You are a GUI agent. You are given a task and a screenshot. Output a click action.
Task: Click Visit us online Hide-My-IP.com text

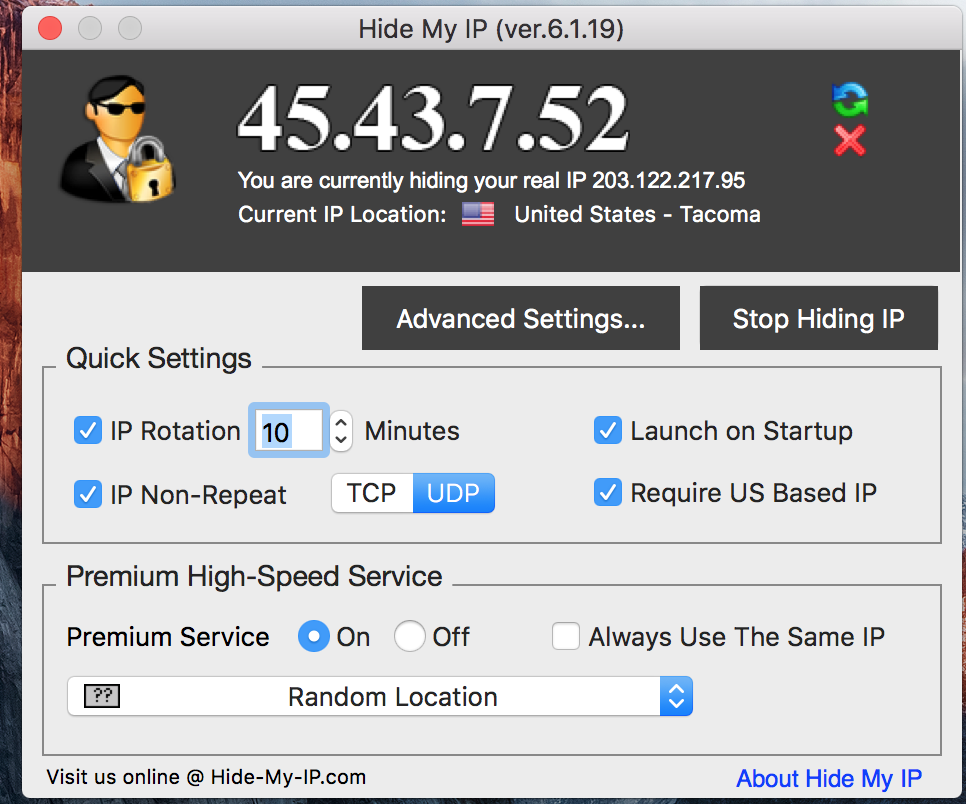click(206, 777)
